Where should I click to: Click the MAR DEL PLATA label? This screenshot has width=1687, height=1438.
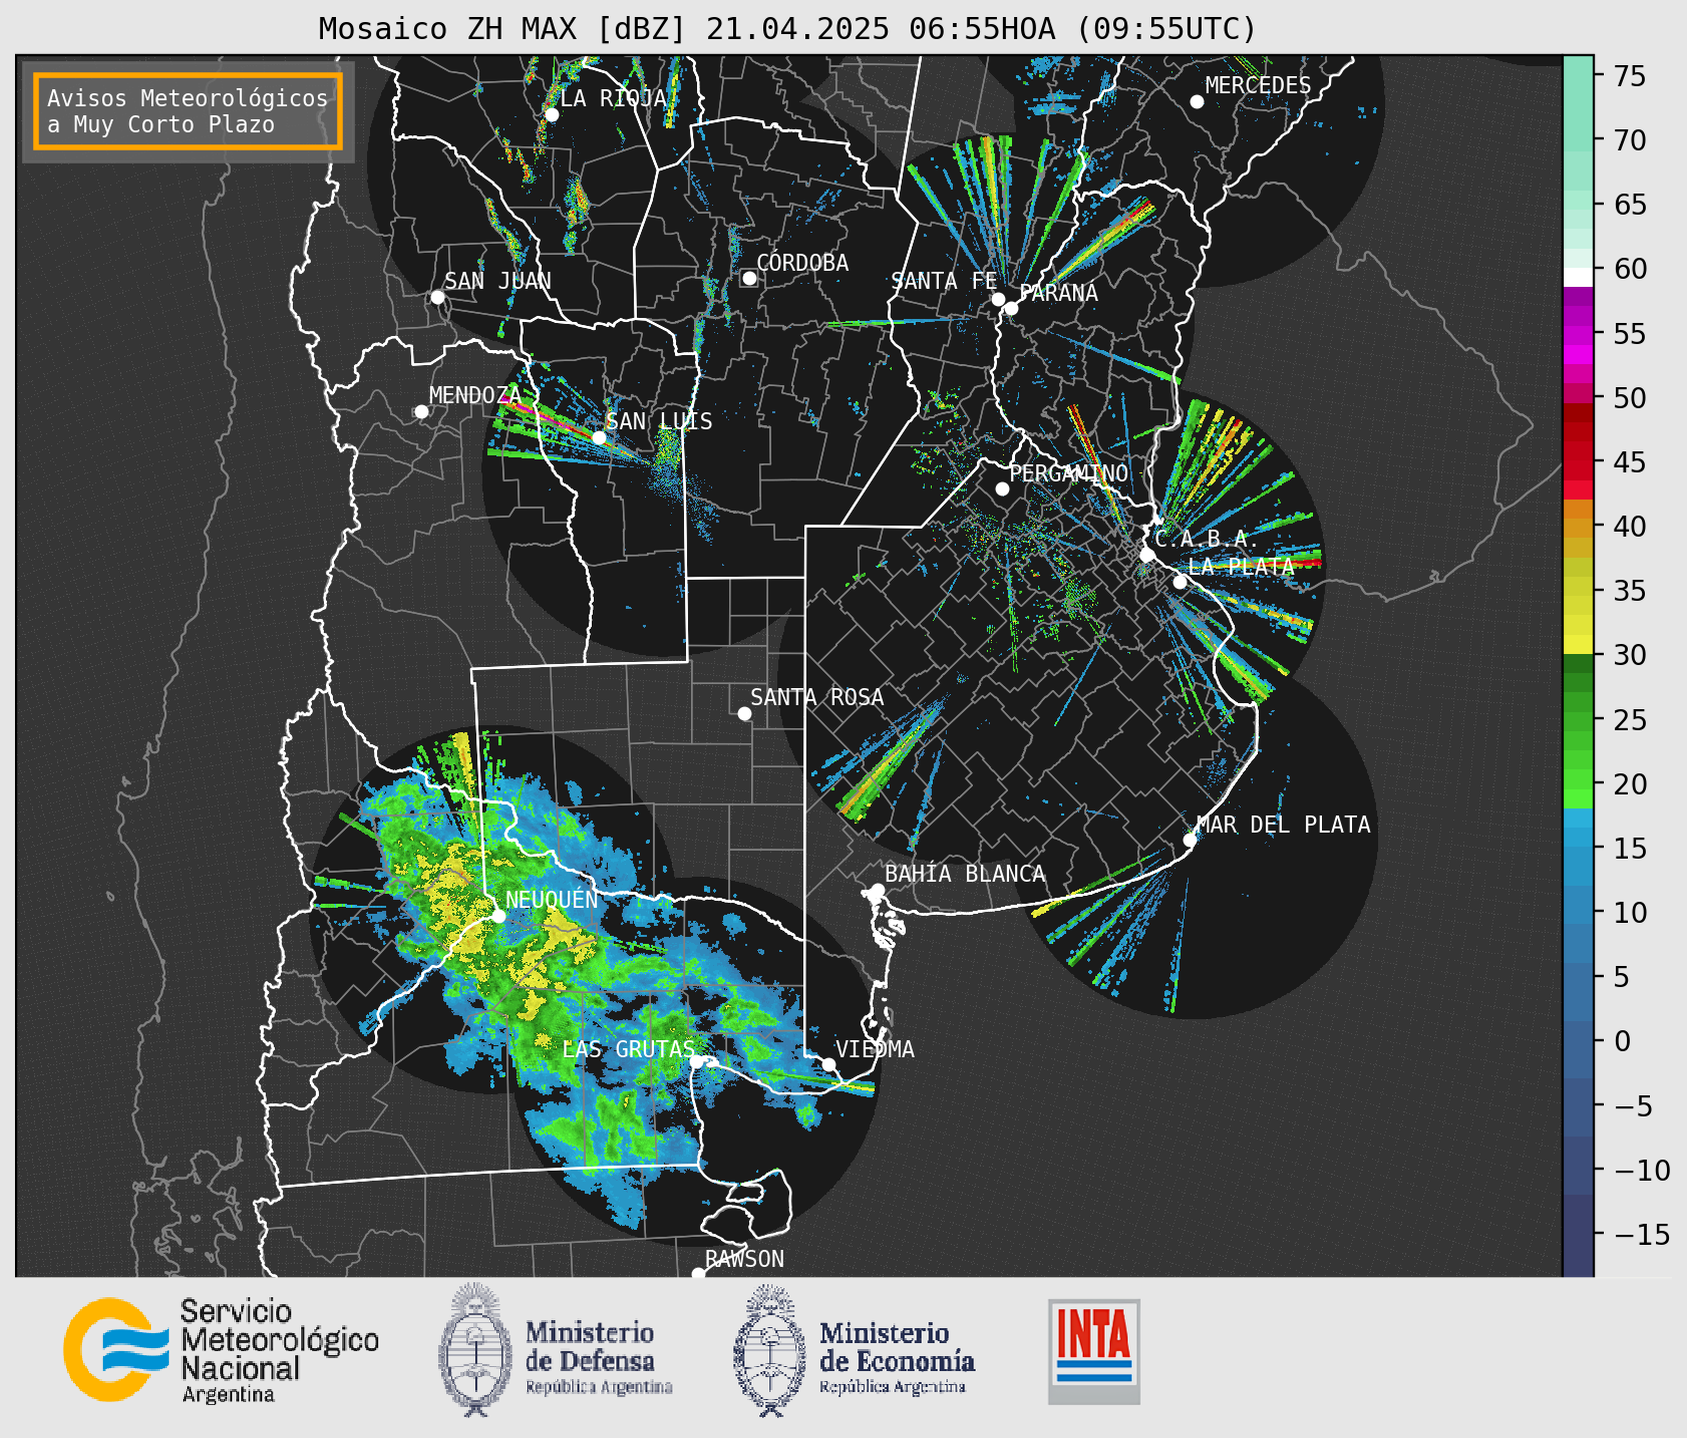(x=1284, y=824)
